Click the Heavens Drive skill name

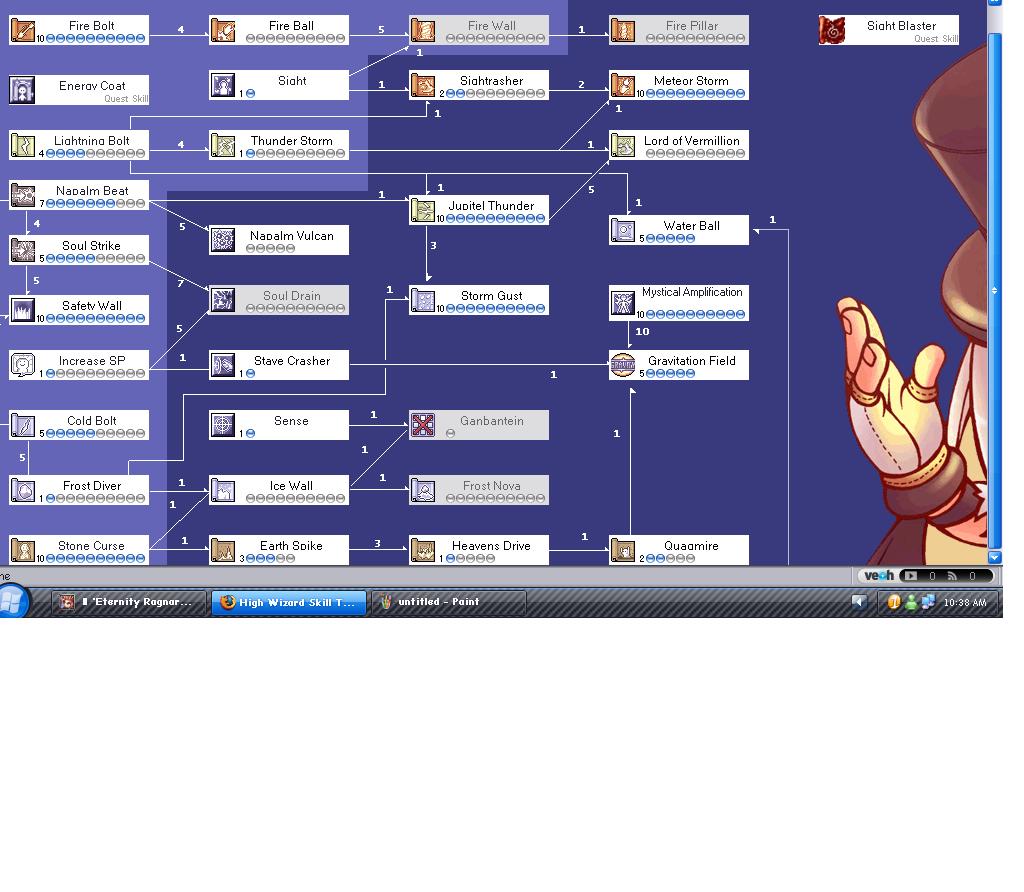(x=491, y=545)
